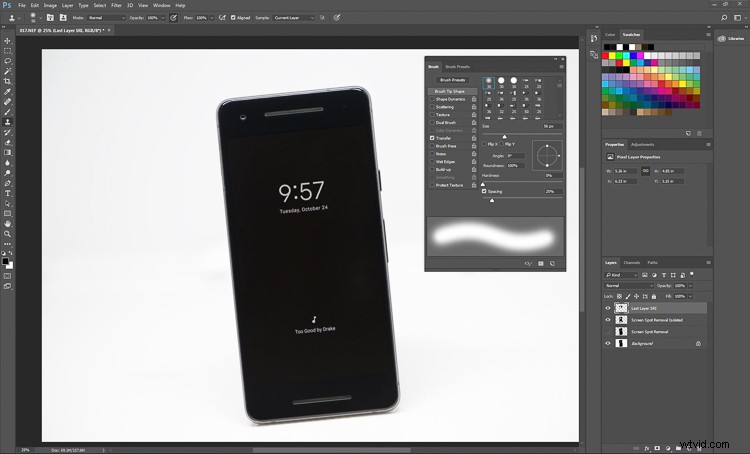750x454 pixels.
Task: Open the layer blend mode Normal dropdown
Action: point(628,285)
